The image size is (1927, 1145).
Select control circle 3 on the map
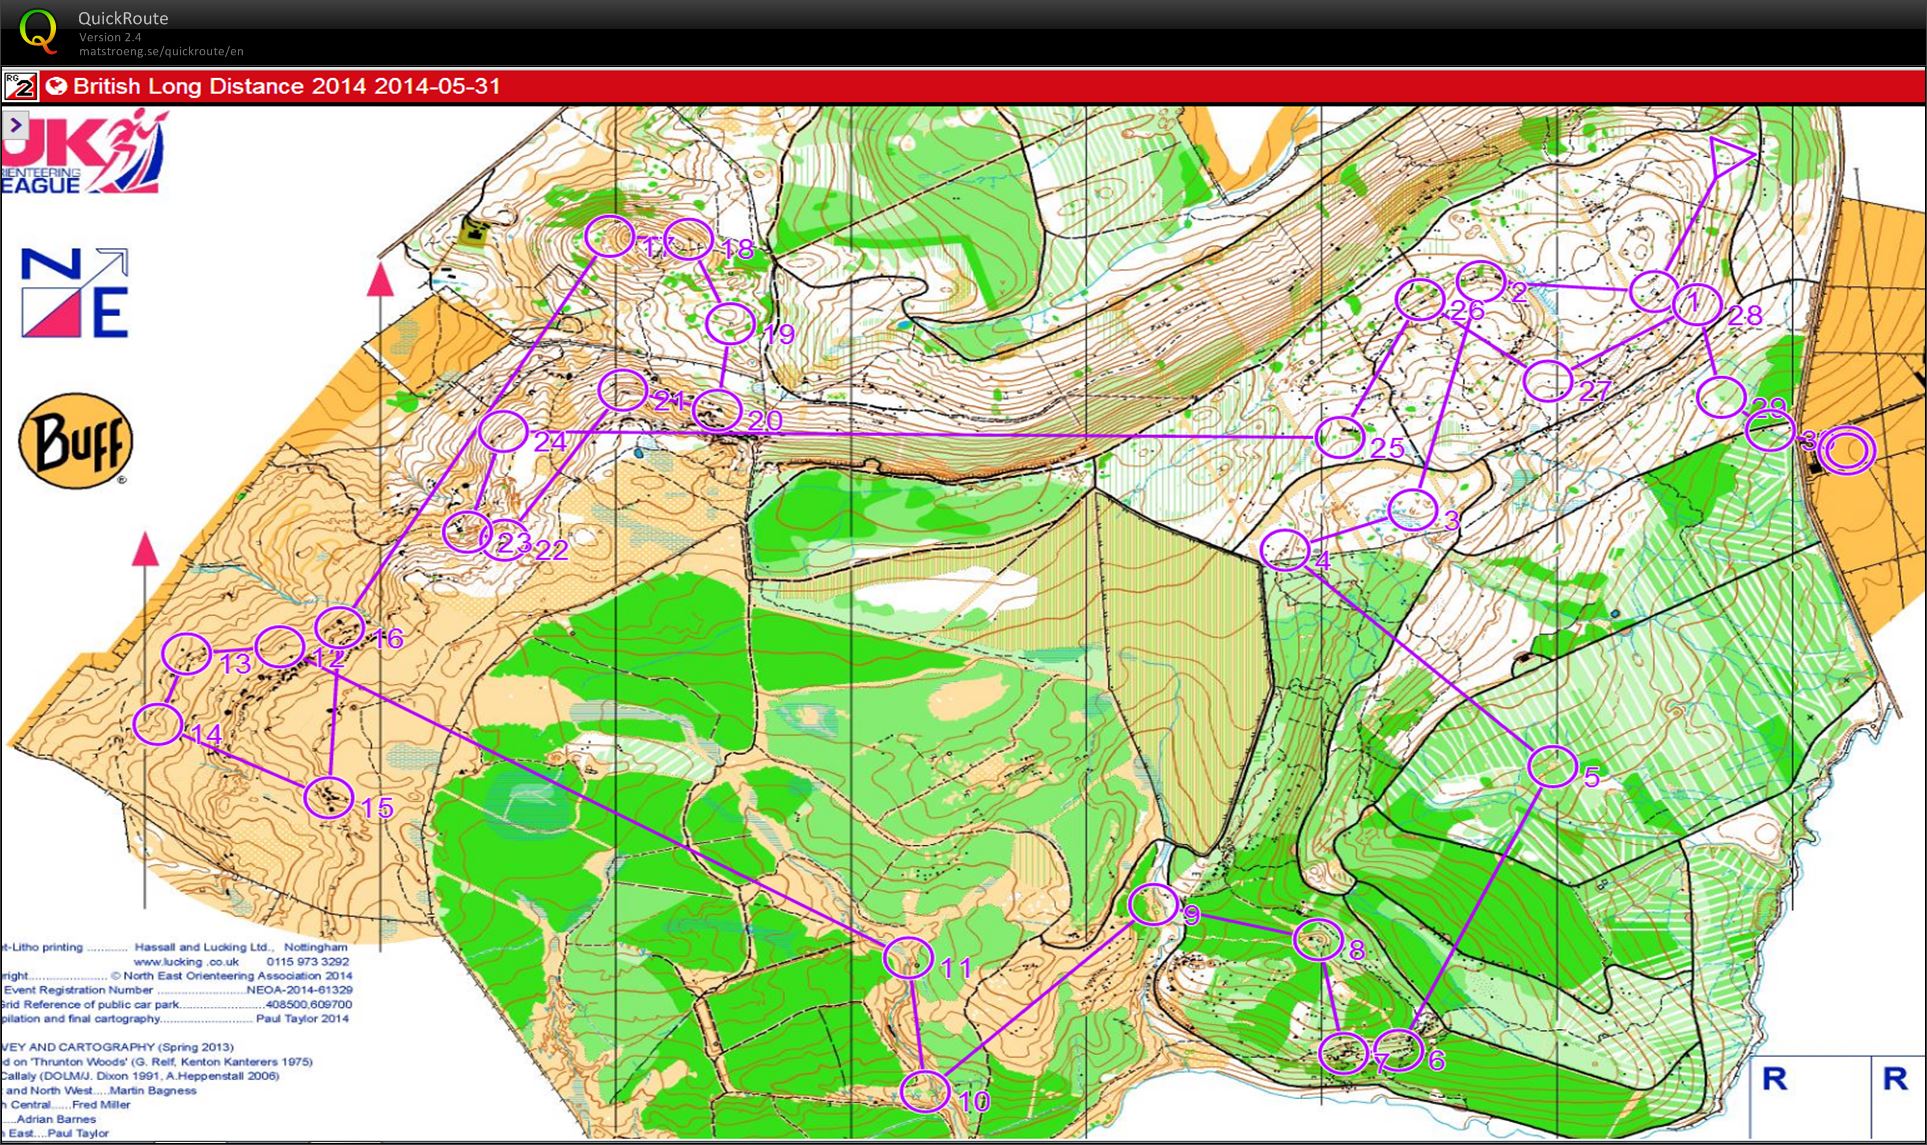click(1414, 509)
